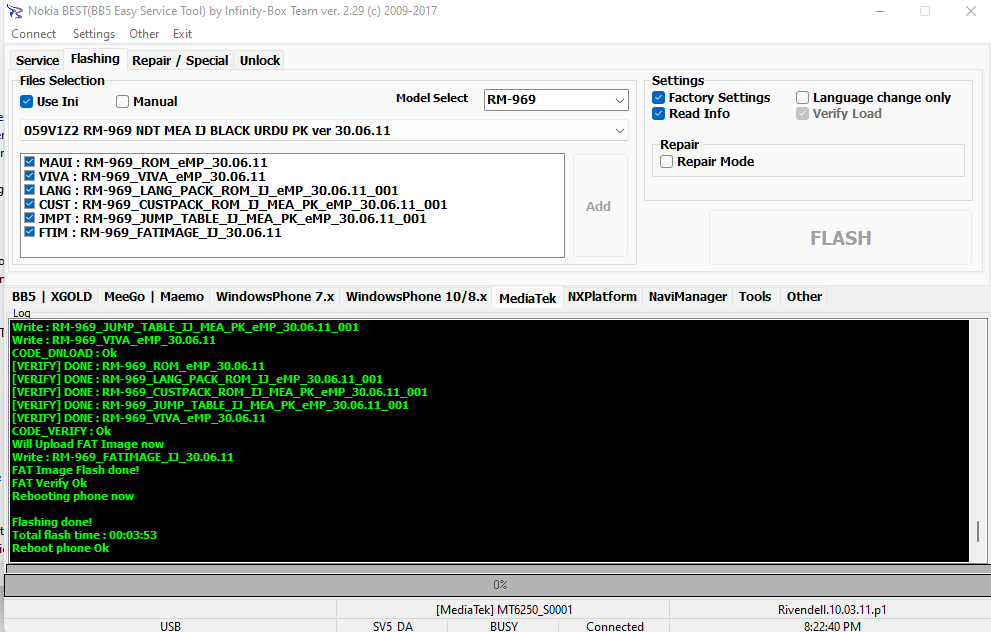Click the 'SV5_DA' status cell

click(x=392, y=626)
